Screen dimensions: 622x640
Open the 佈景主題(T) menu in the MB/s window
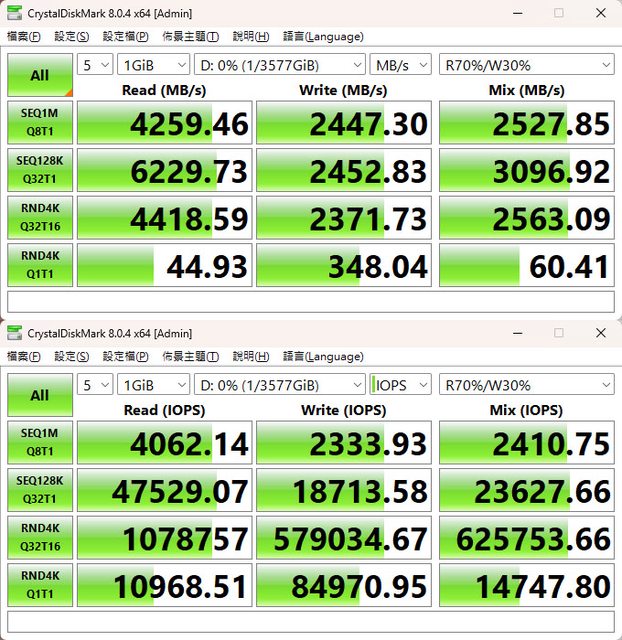tap(190, 37)
